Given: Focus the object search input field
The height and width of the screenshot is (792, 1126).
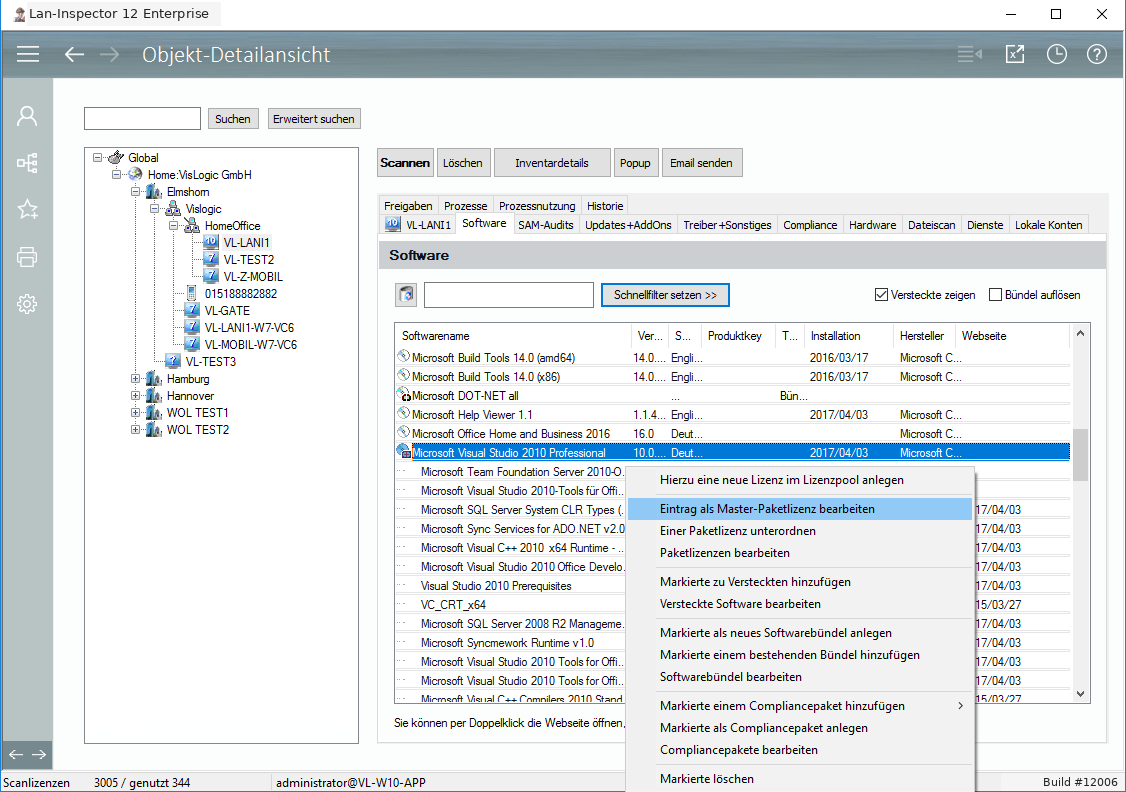Looking at the screenshot, I should pyautogui.click(x=142, y=118).
